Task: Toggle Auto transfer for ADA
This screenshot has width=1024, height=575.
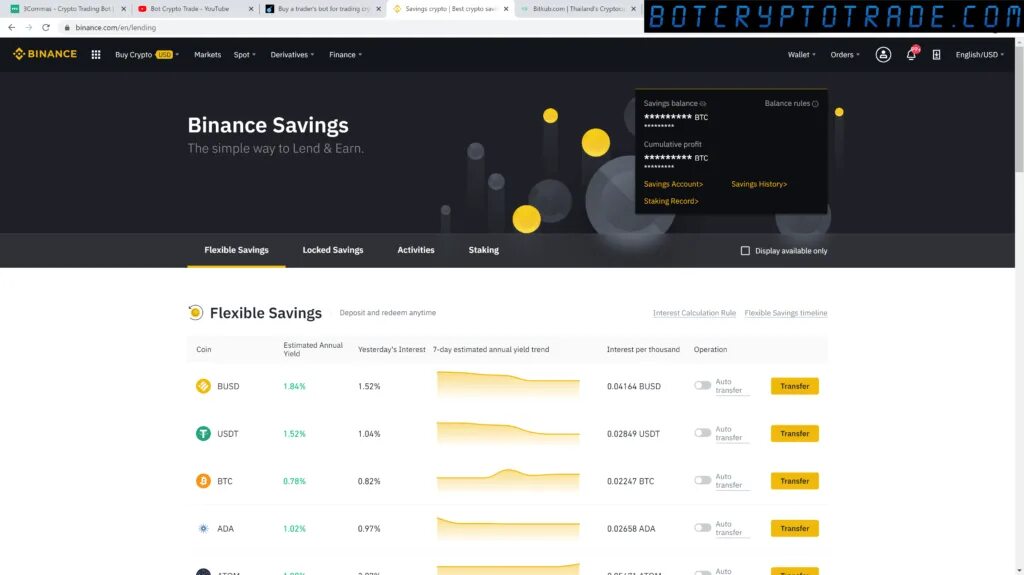Action: [x=703, y=527]
